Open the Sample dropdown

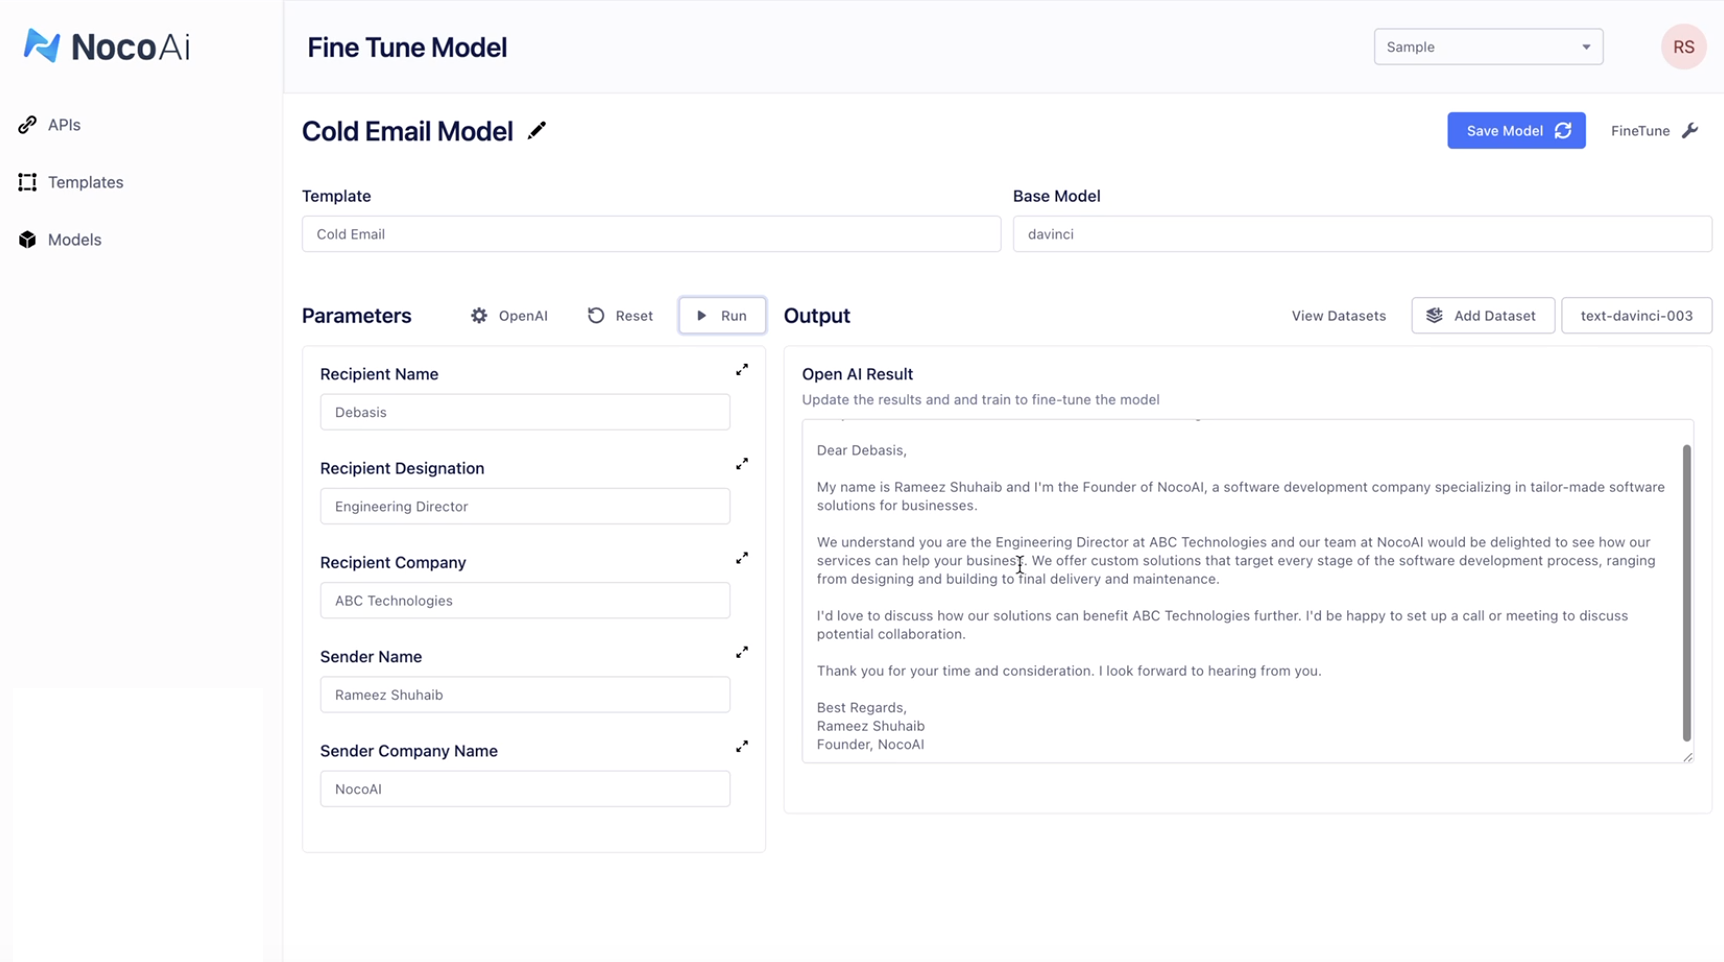[1487, 47]
